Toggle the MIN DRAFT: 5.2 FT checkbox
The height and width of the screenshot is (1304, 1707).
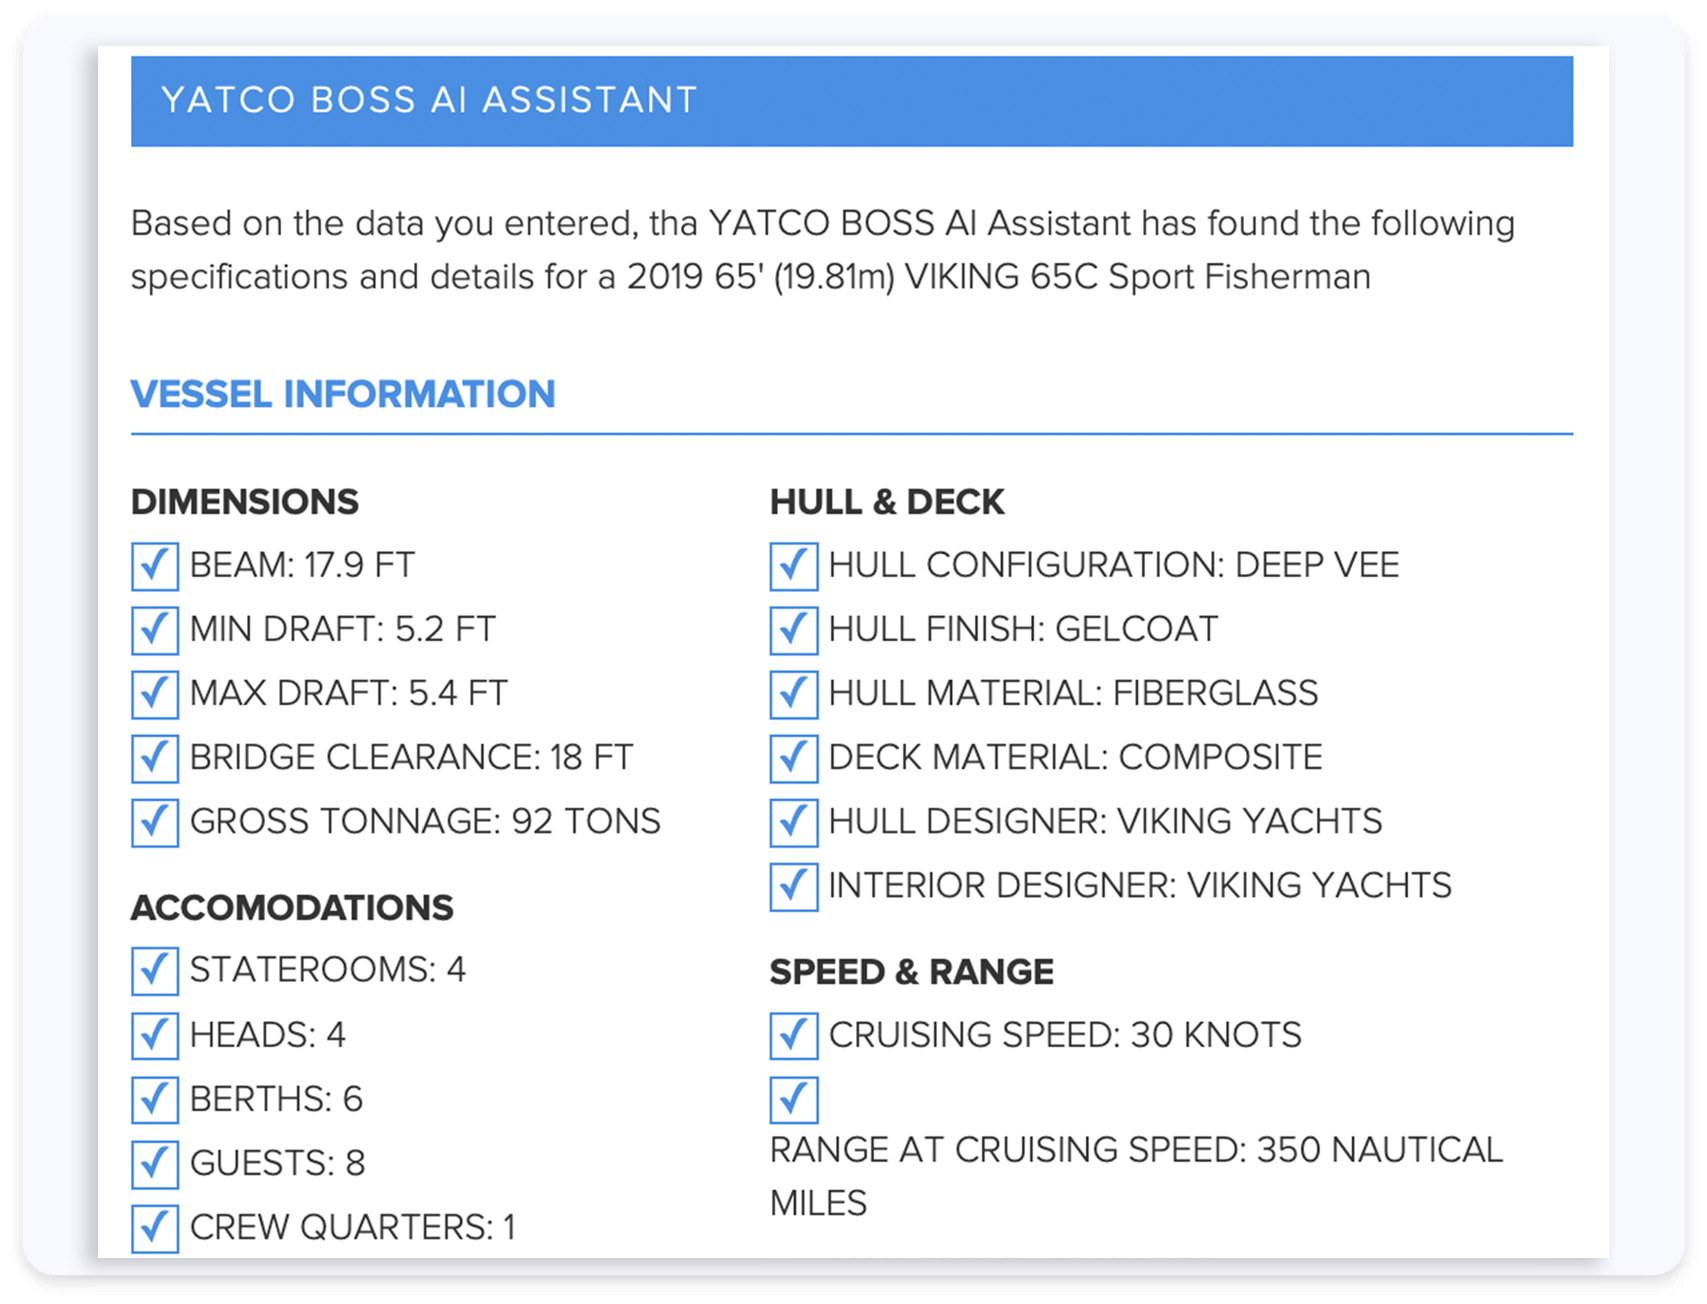pos(155,630)
